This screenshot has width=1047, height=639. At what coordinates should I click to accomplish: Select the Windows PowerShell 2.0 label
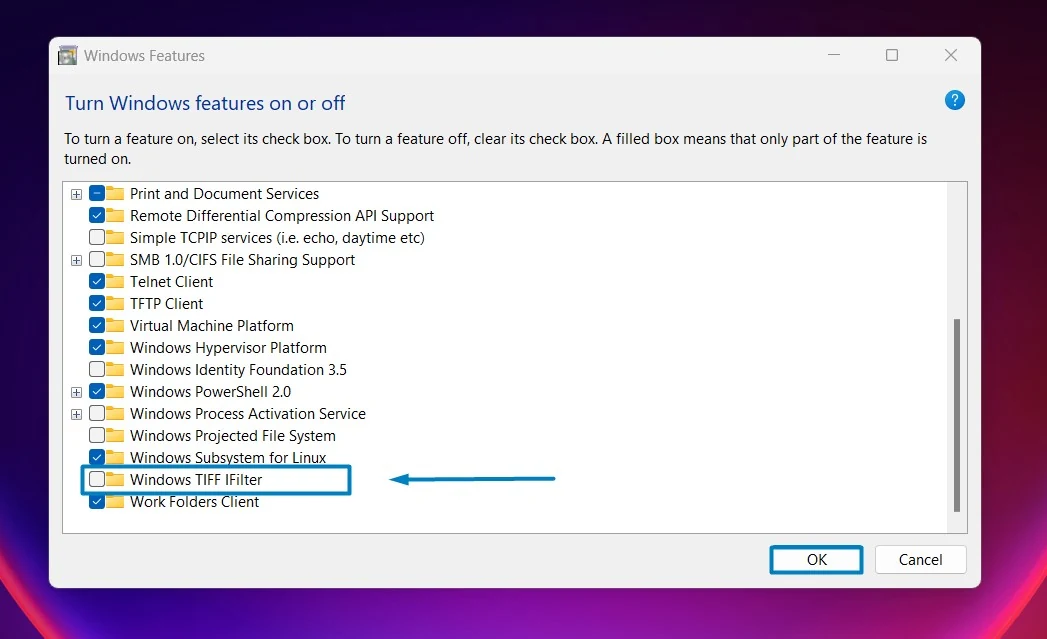(210, 391)
